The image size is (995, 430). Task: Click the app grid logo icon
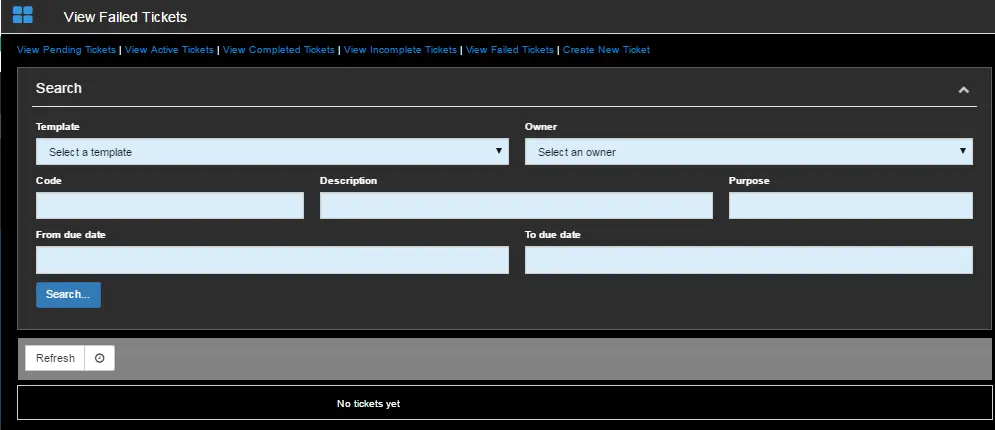pos(22,15)
